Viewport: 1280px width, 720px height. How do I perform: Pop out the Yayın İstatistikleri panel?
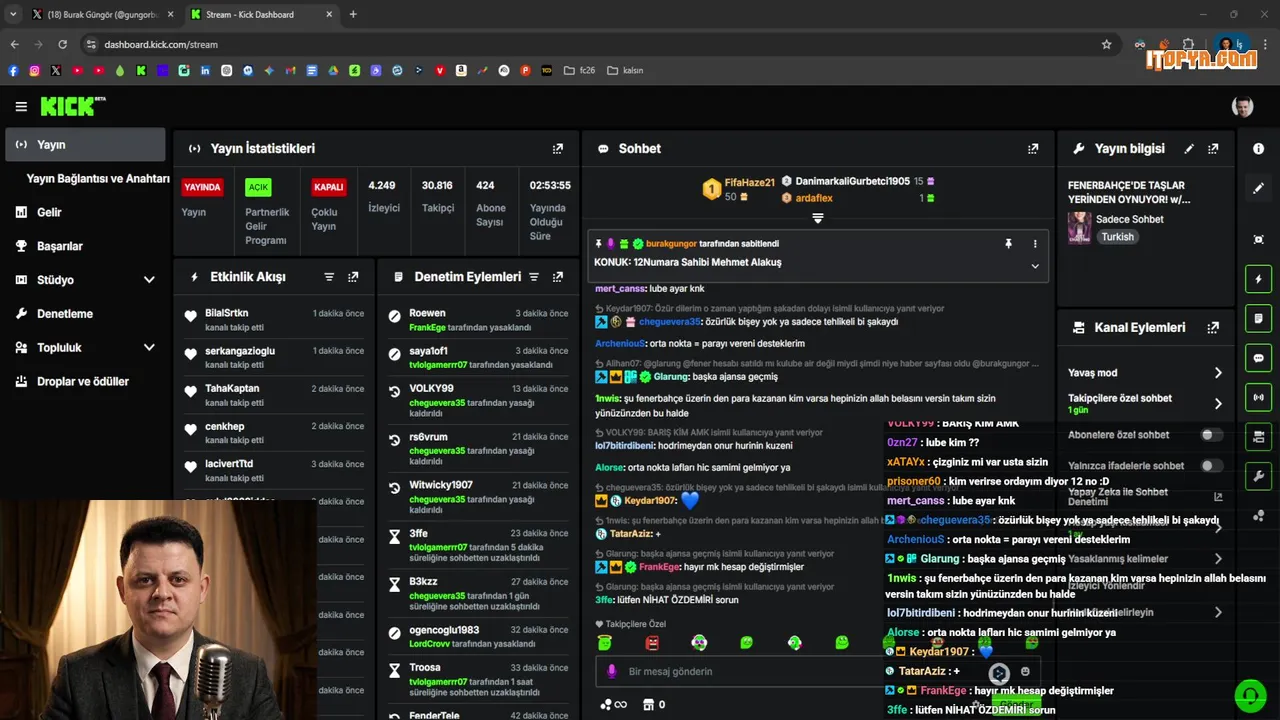click(x=558, y=149)
